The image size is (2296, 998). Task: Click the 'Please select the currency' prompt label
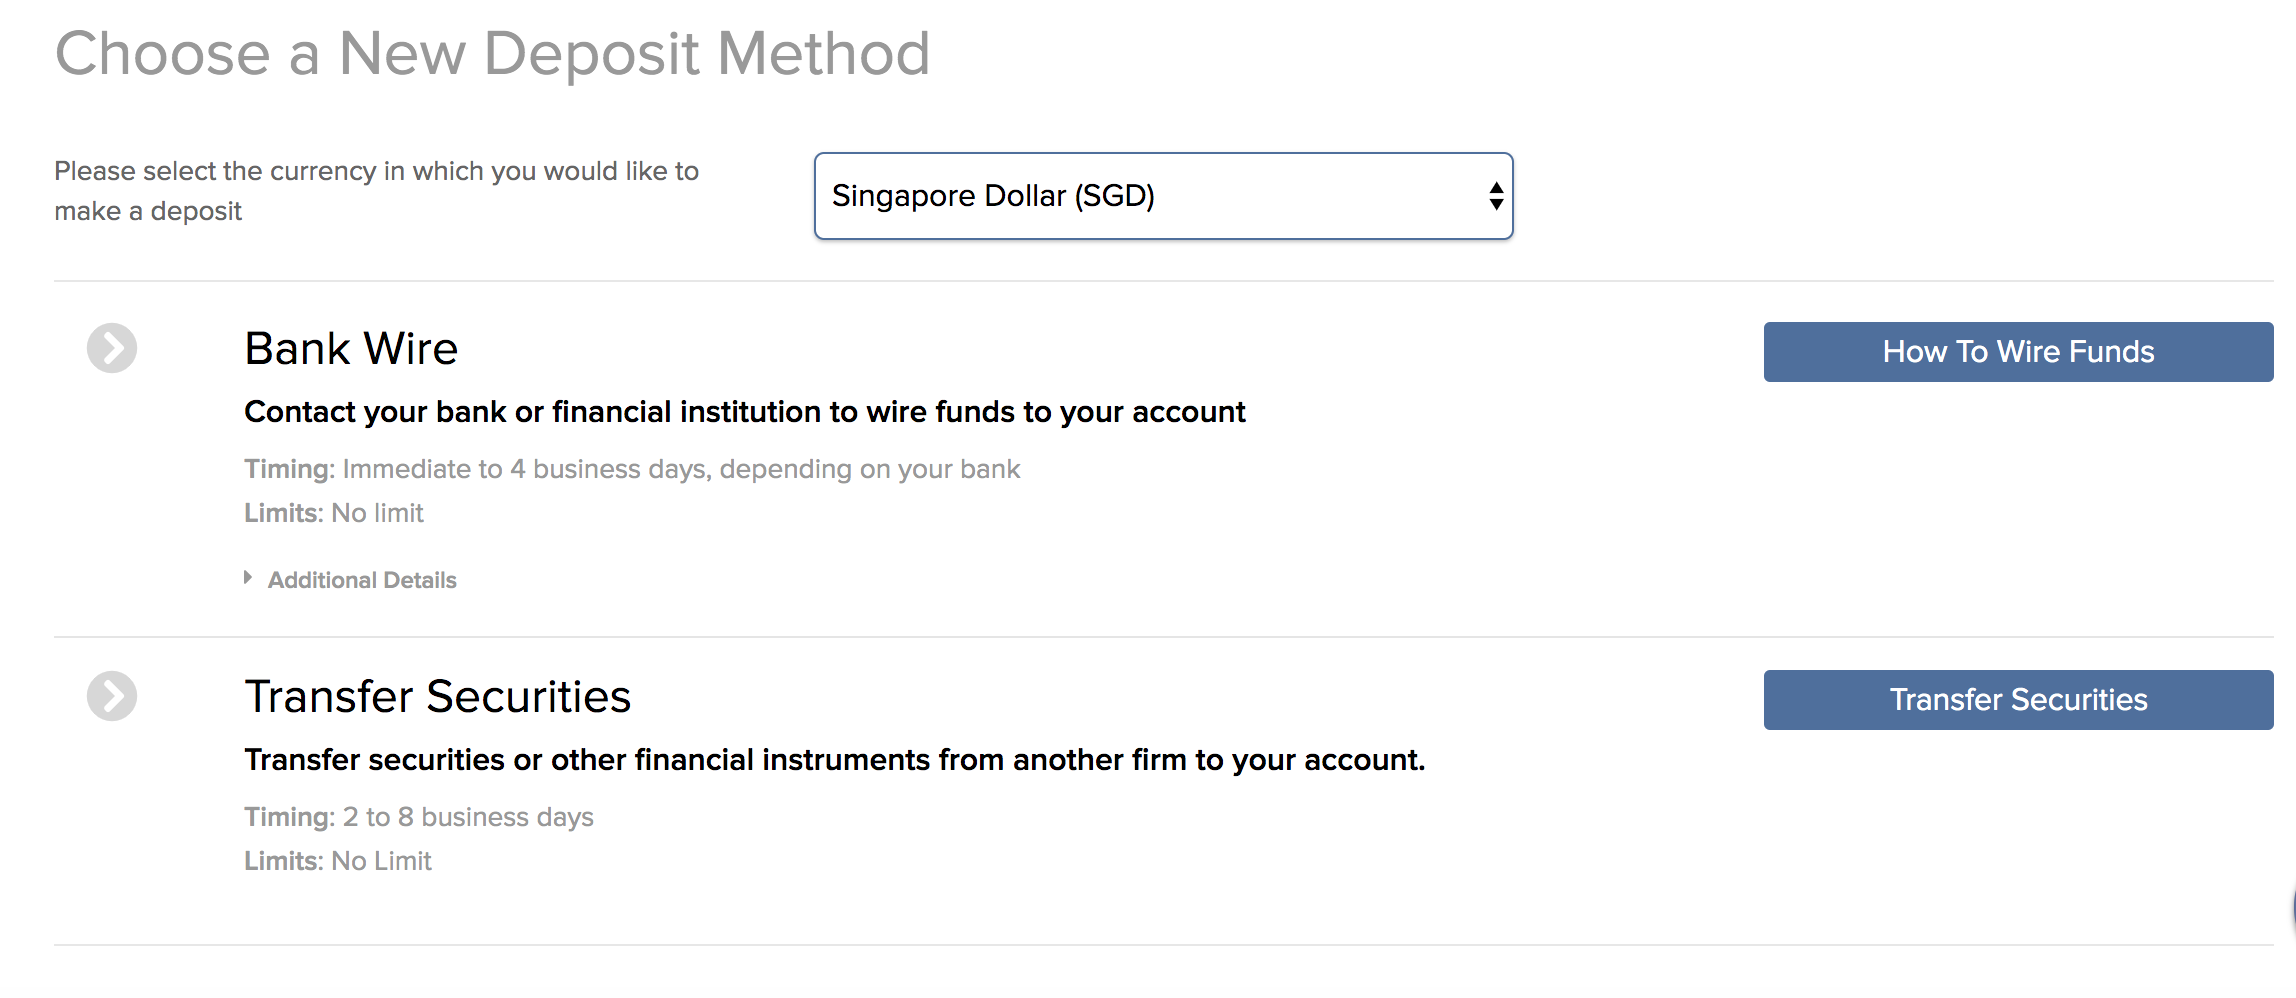pos(376,191)
